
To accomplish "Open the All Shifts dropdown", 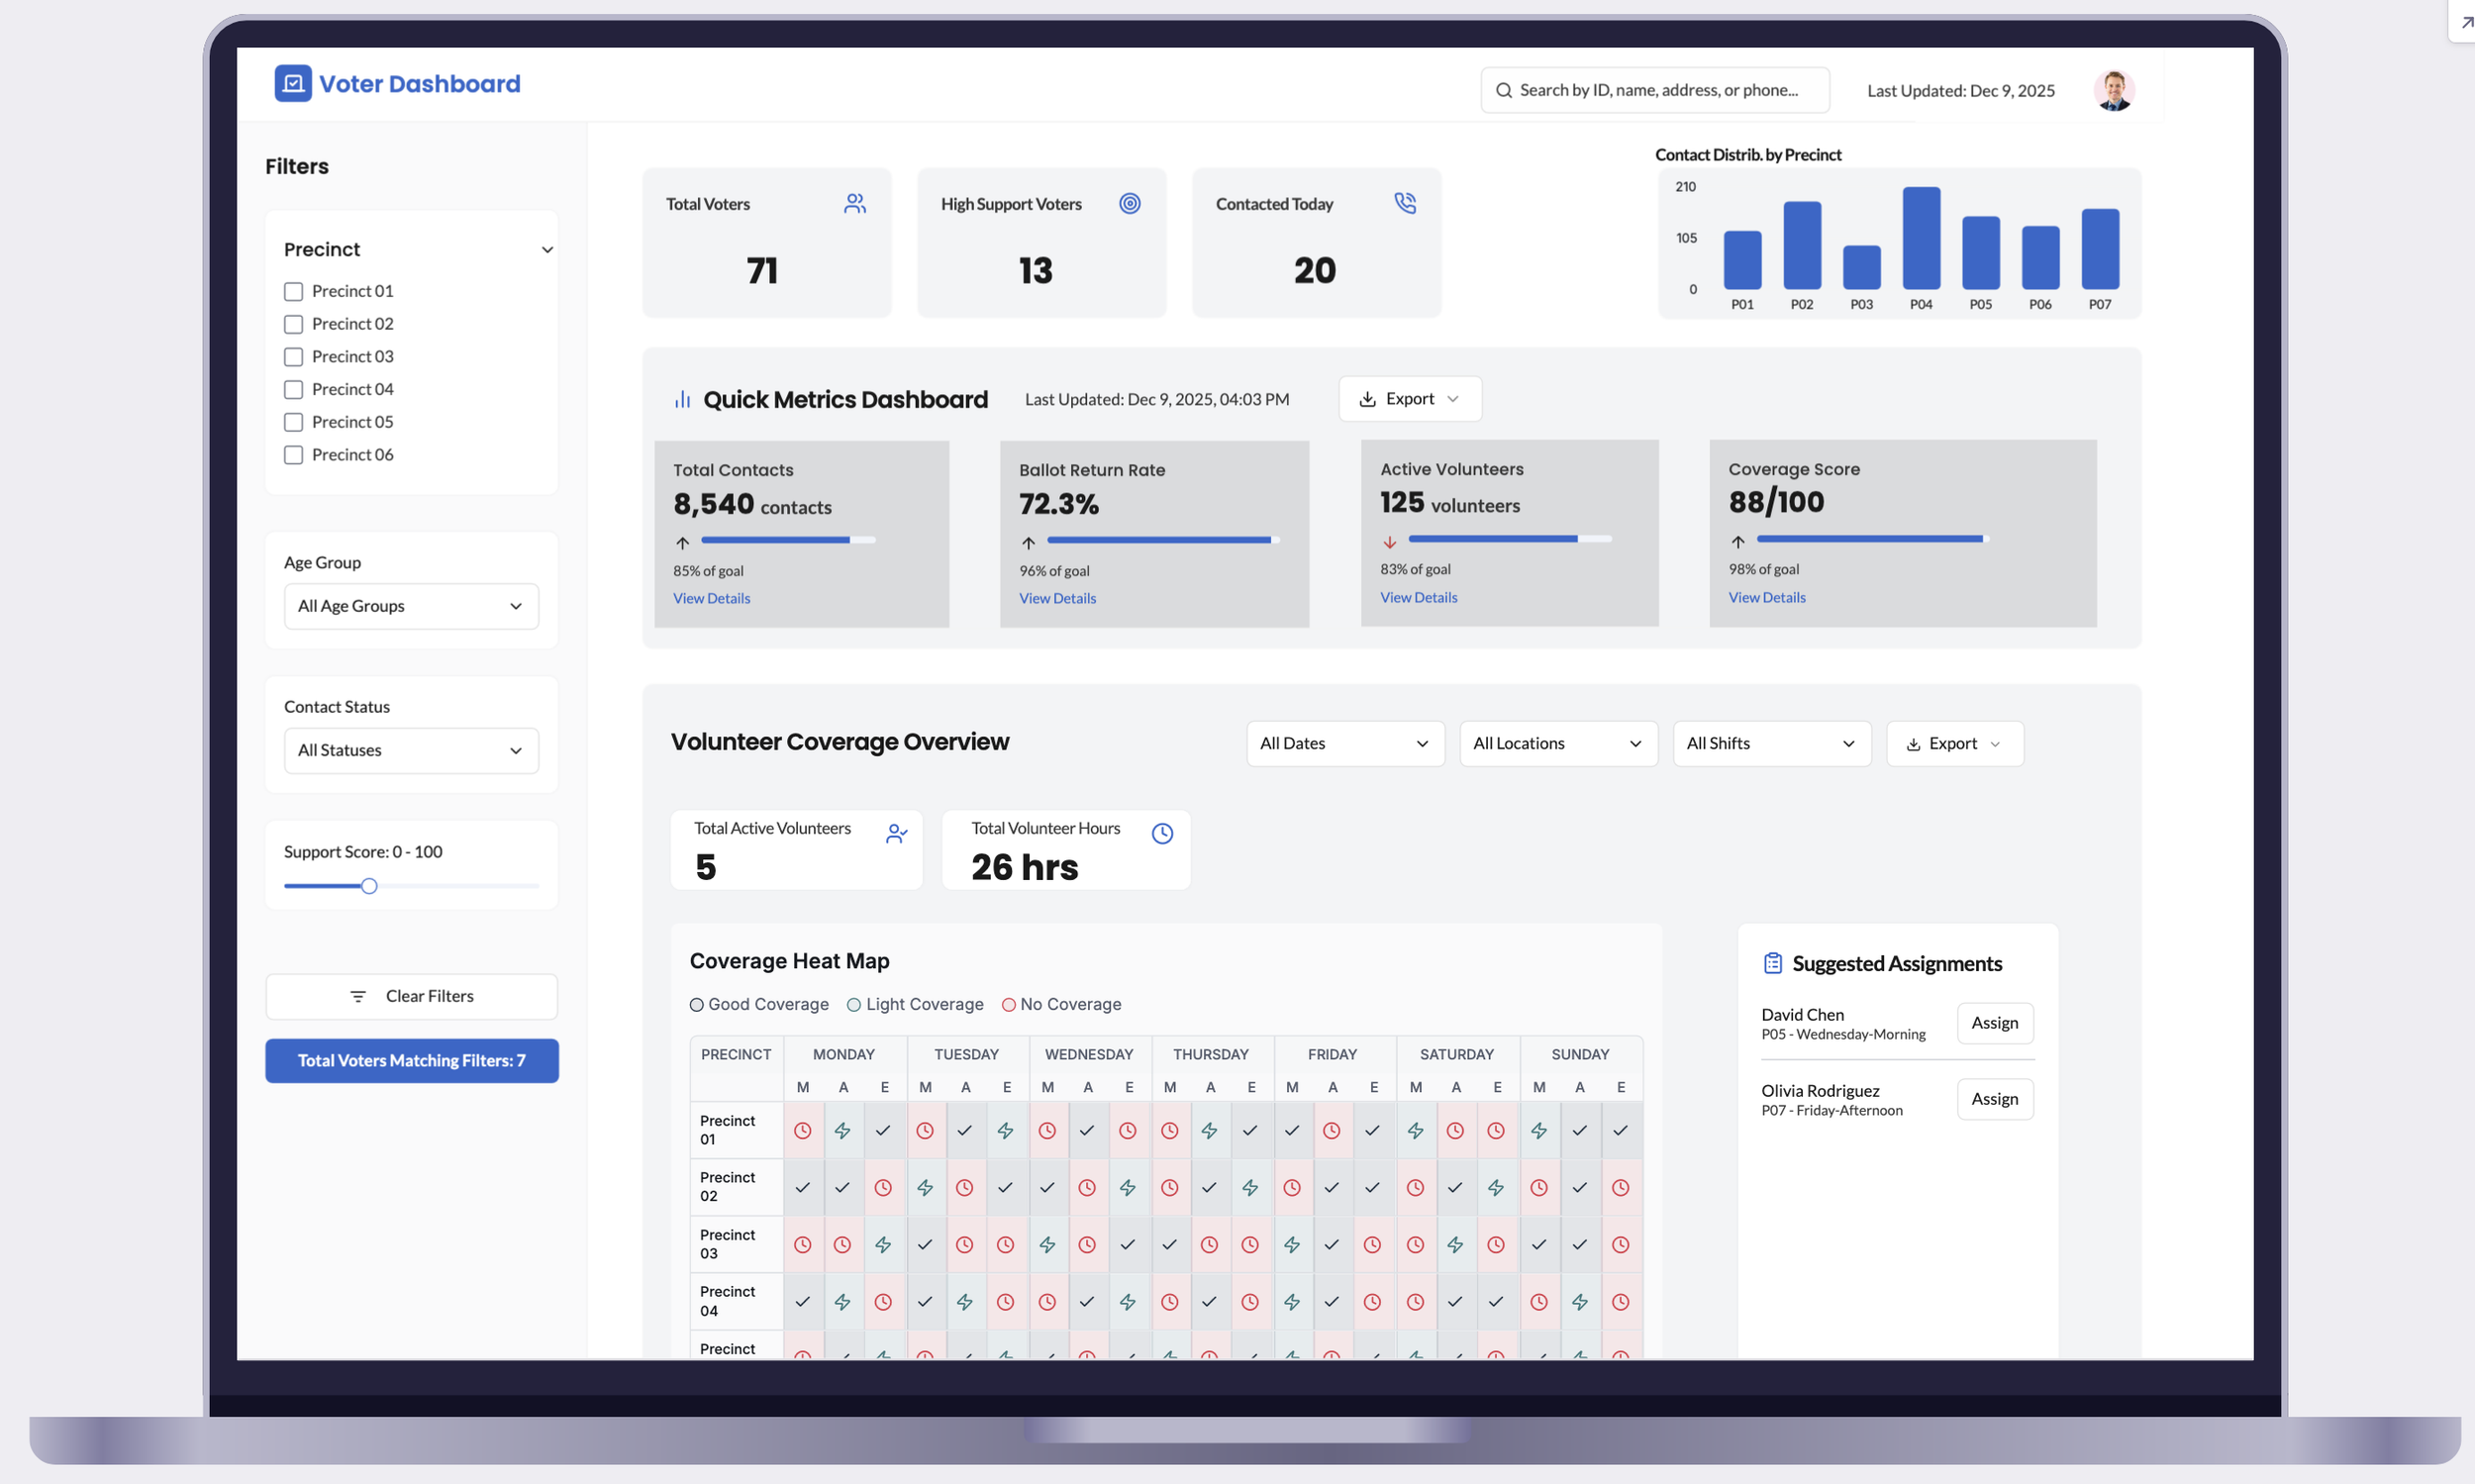I will (x=1771, y=744).
